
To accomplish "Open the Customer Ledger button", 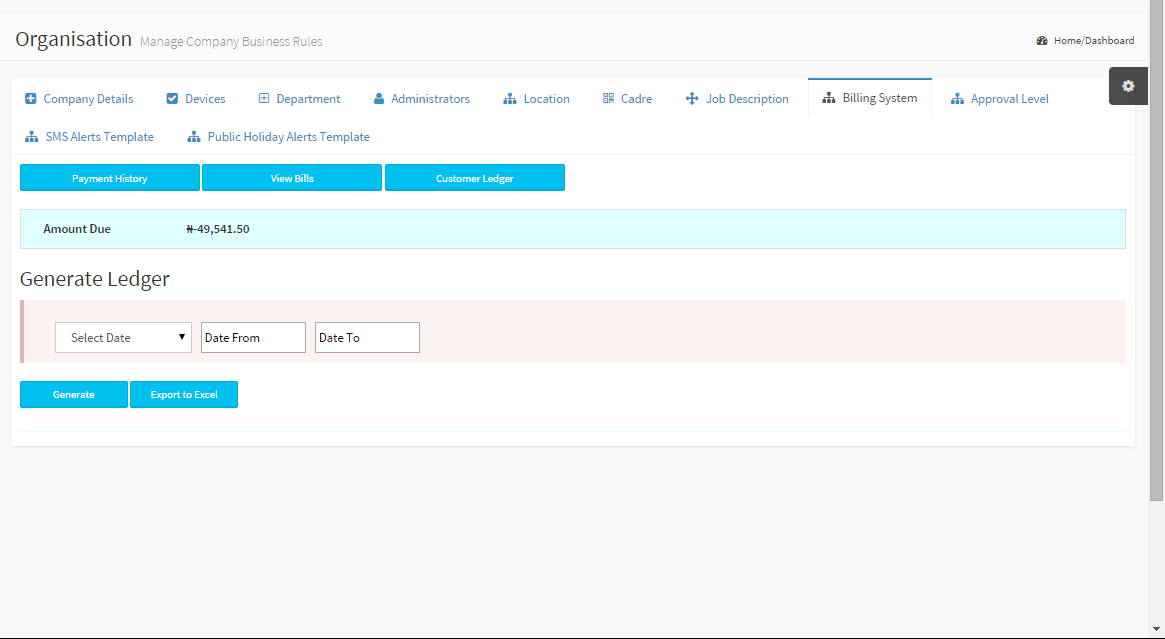I will 474,178.
